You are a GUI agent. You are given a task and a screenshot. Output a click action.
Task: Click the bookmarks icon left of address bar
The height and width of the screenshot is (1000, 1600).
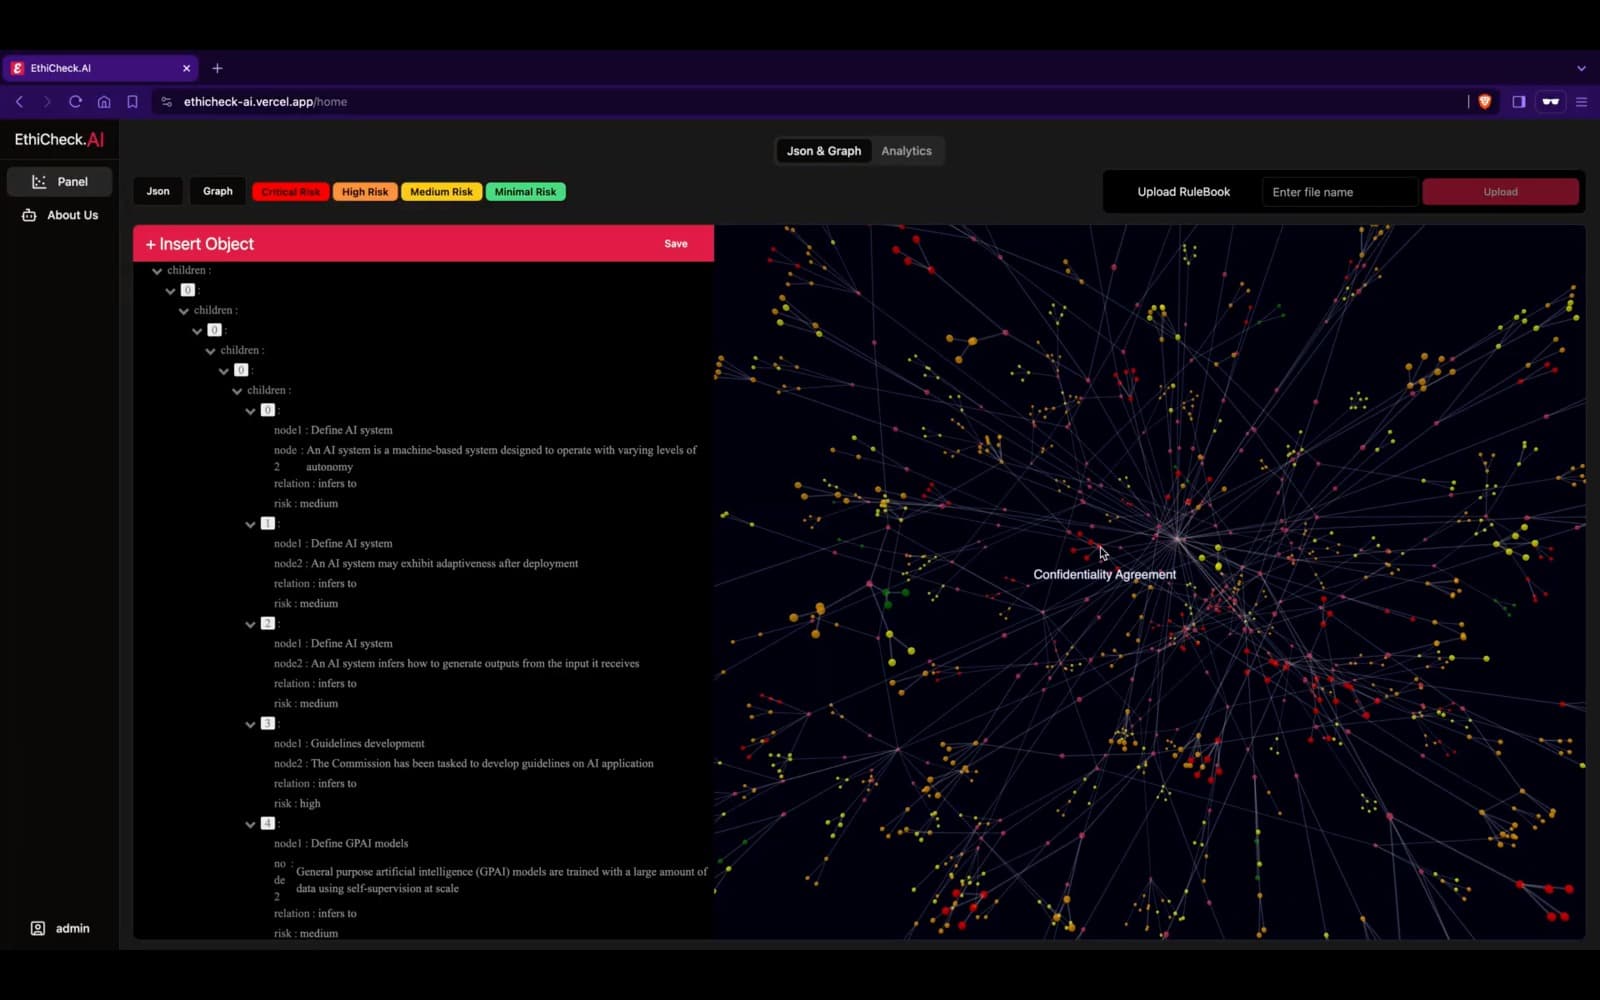[132, 101]
